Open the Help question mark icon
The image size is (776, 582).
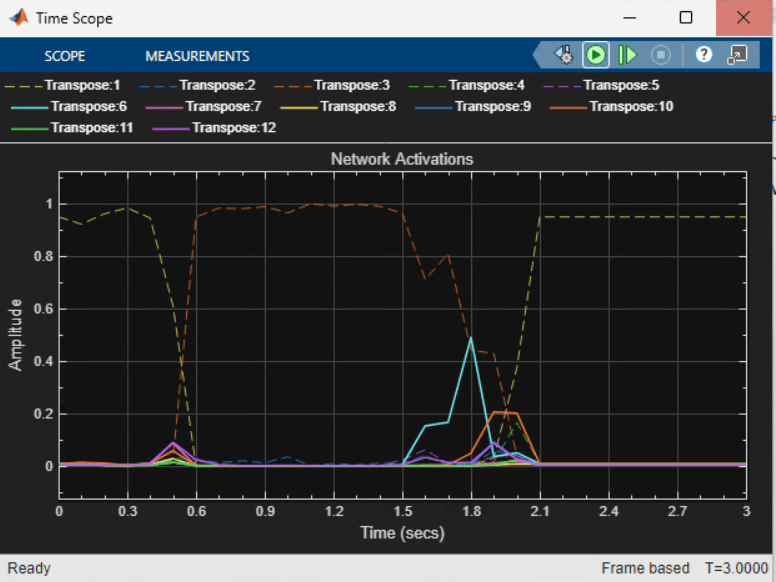point(704,55)
